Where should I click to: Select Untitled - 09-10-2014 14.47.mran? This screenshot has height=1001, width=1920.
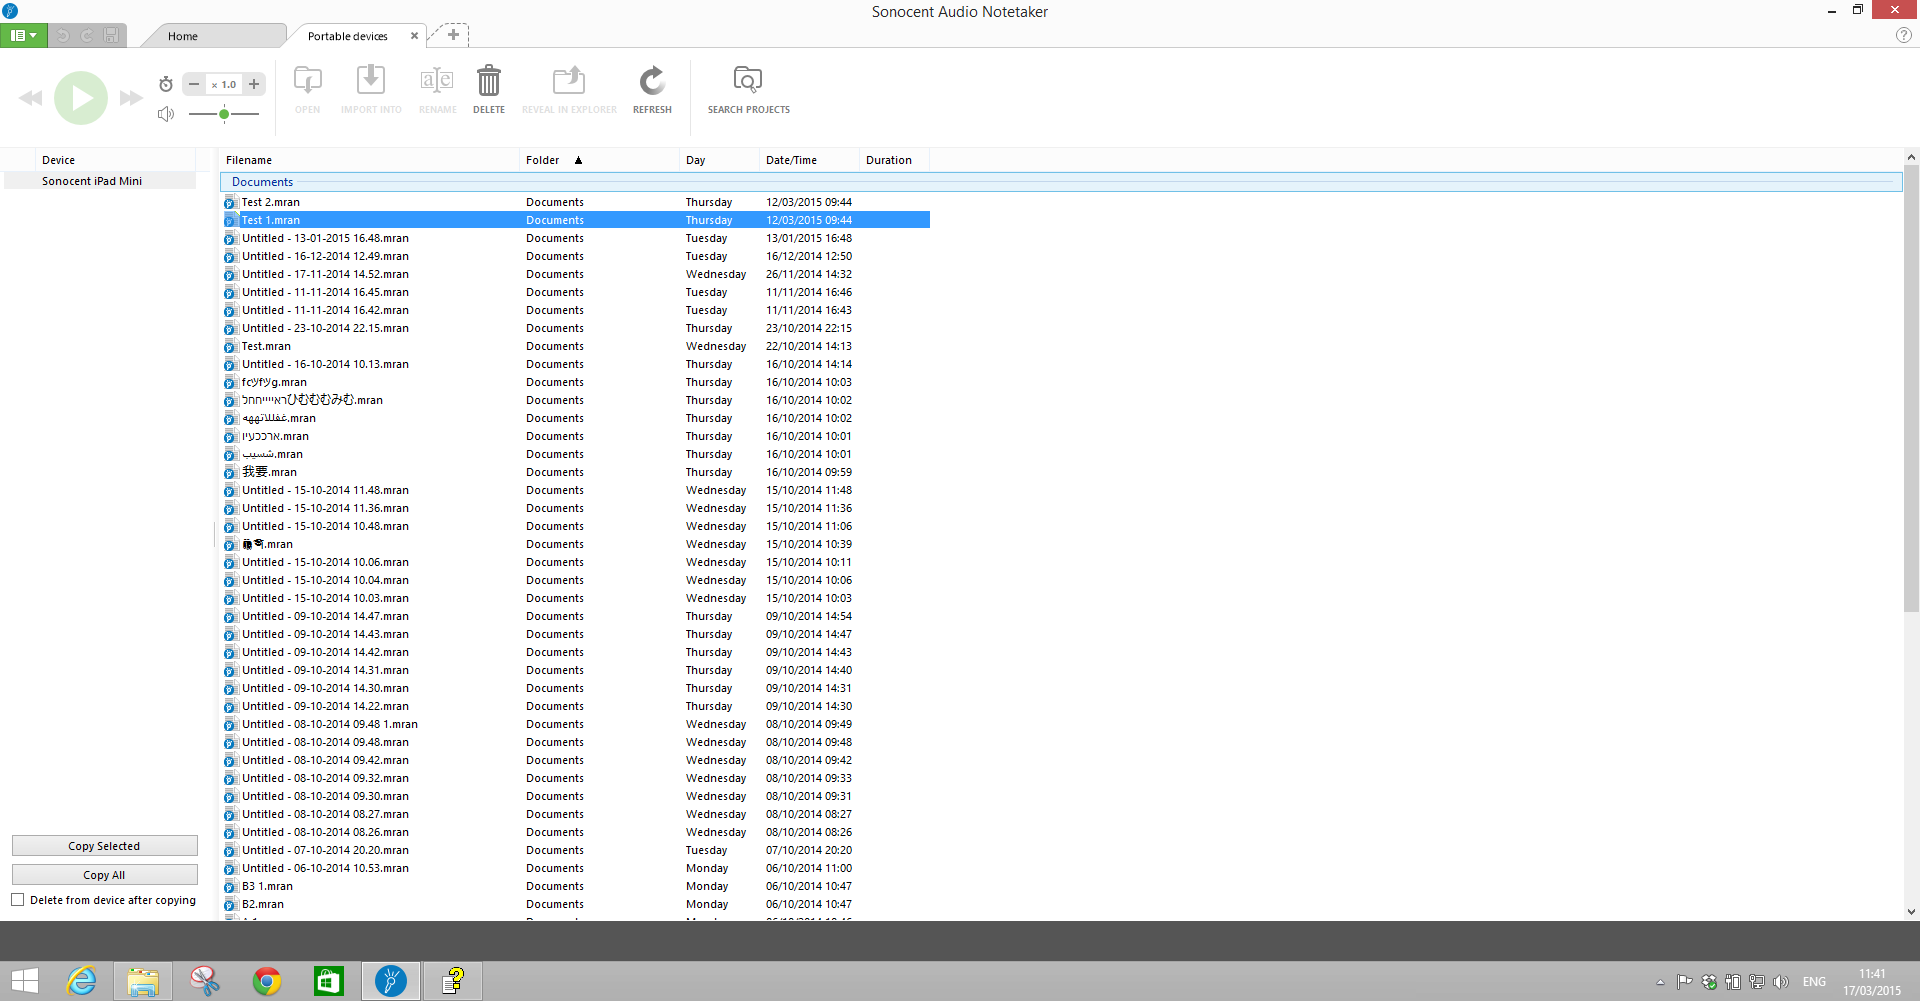pos(325,616)
